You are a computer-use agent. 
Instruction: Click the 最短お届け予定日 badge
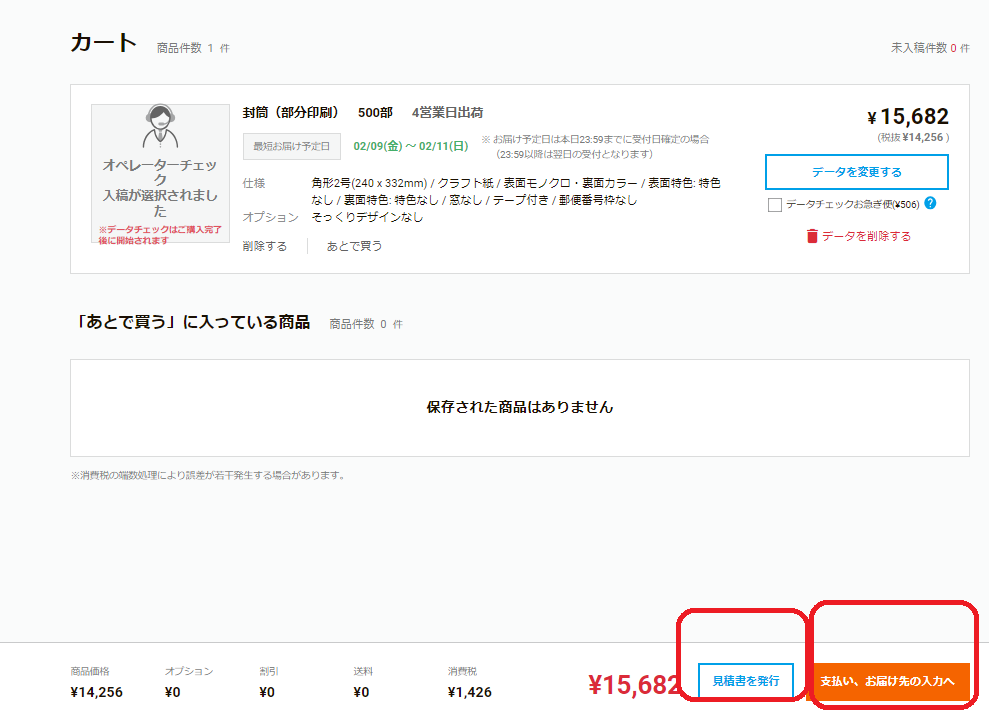(292, 146)
